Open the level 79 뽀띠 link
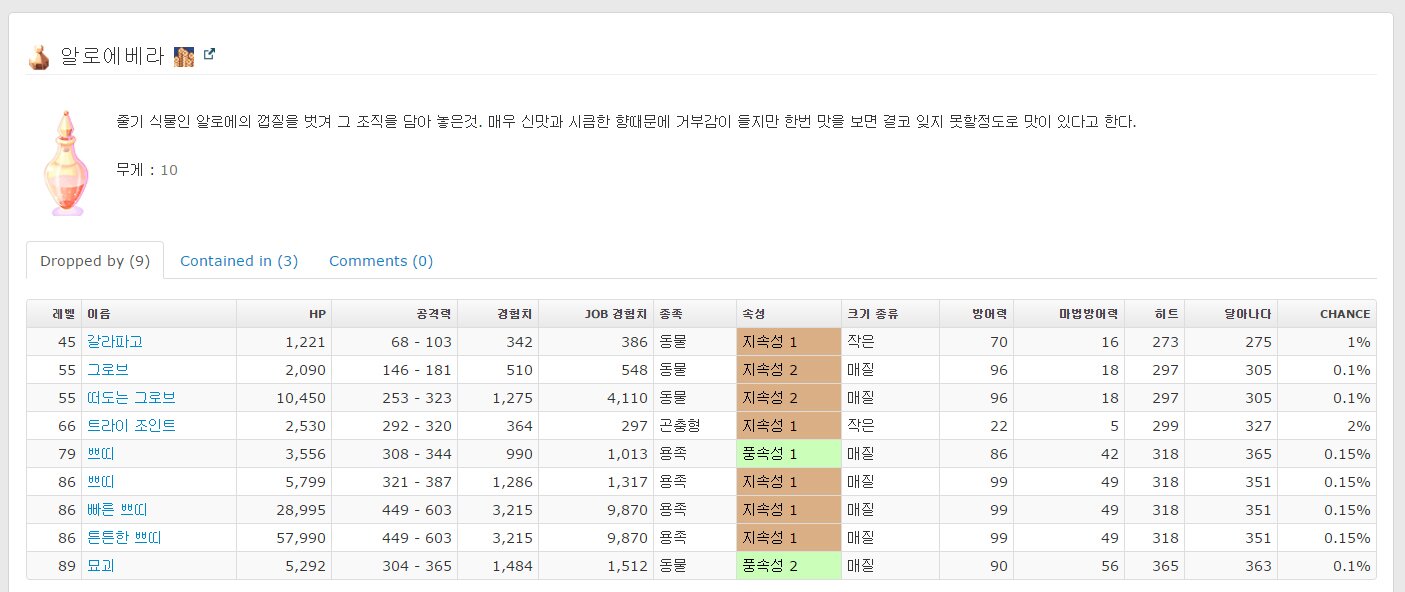This screenshot has width=1405, height=592. [x=101, y=454]
